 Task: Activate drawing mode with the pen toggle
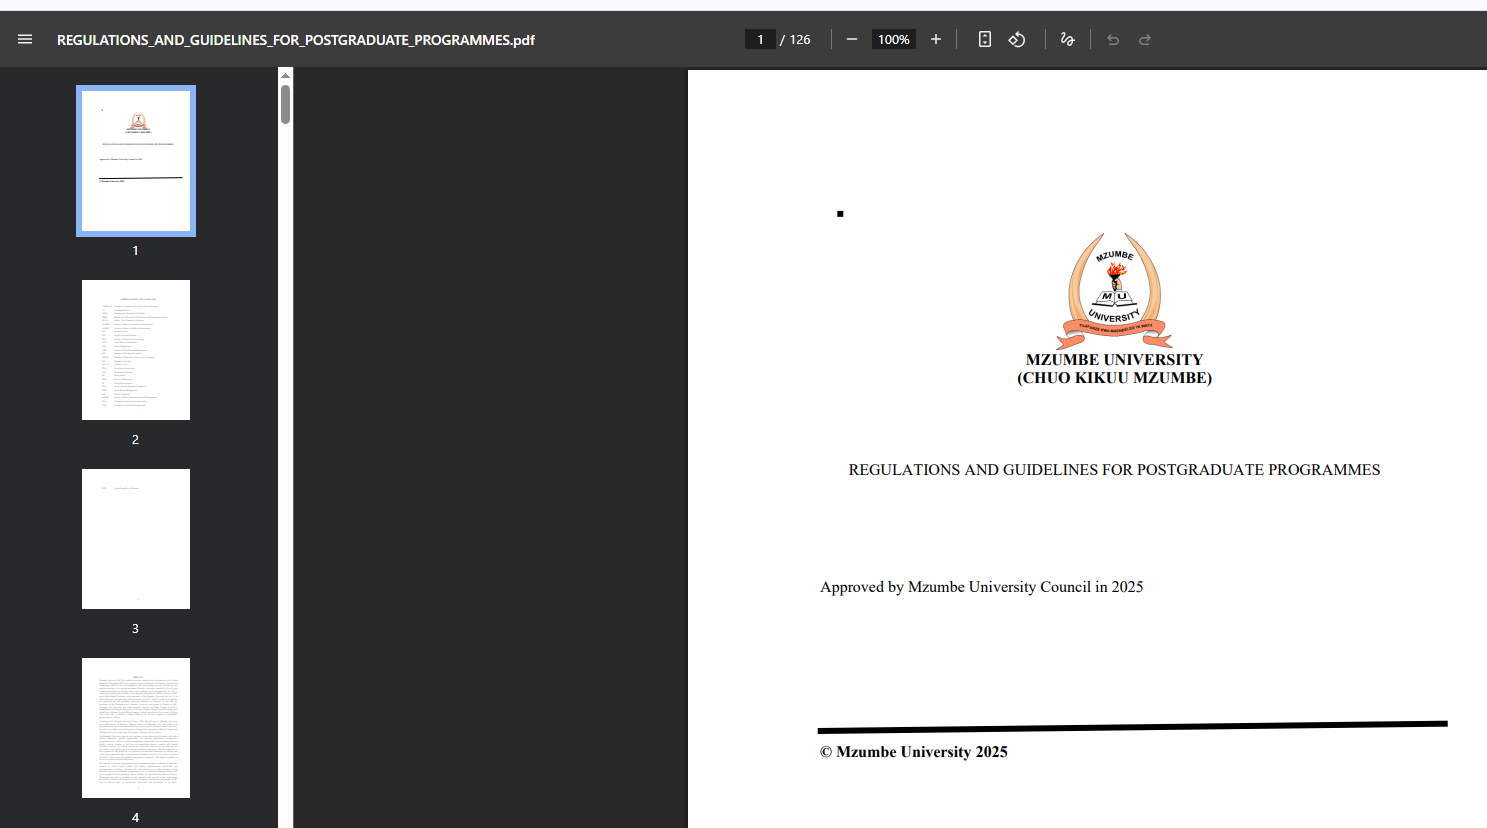click(1066, 39)
